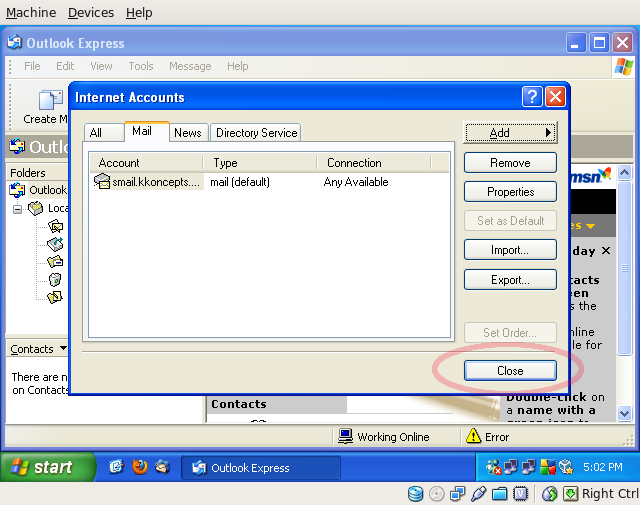Click the Deleted Items bin icon

point(55,279)
